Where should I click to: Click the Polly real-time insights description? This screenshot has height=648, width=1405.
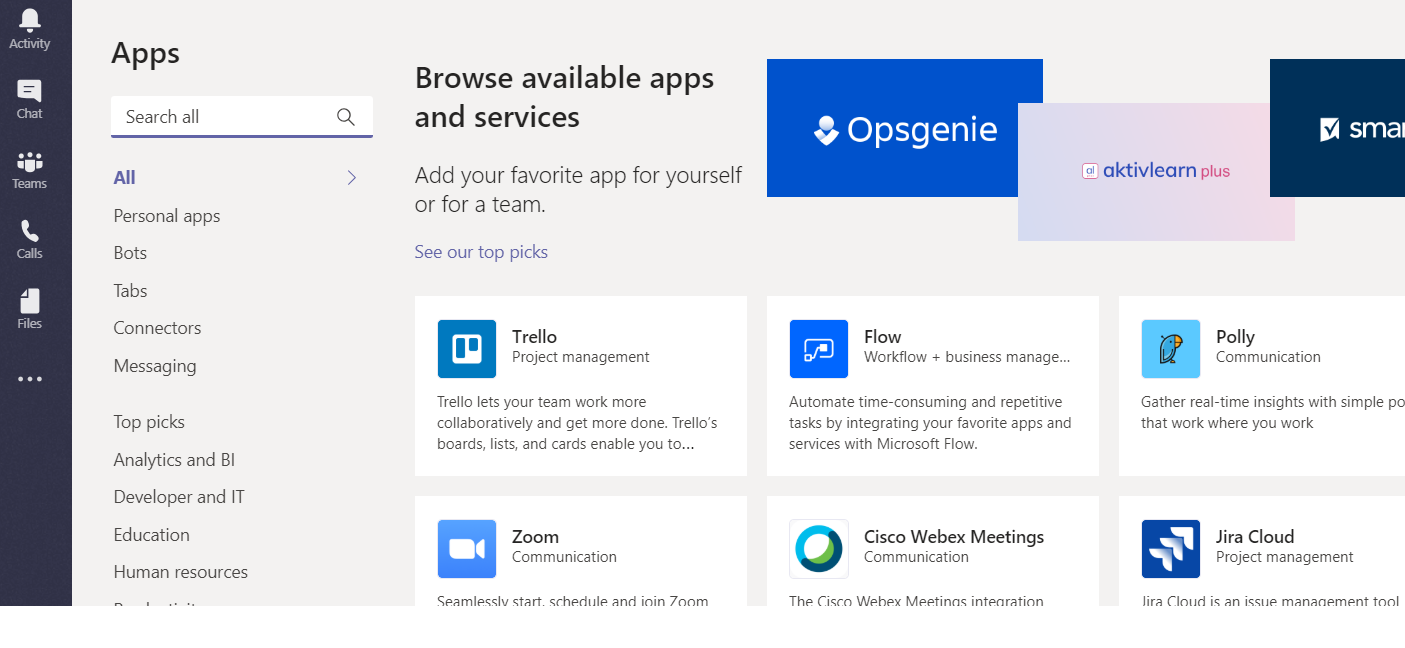click(1273, 413)
